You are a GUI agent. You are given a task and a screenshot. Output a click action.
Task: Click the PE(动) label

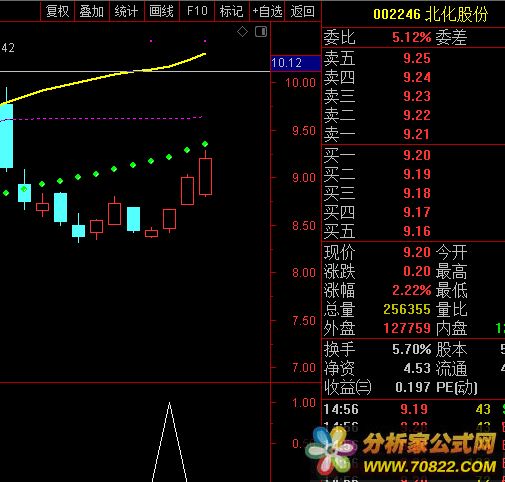[x=457, y=387]
